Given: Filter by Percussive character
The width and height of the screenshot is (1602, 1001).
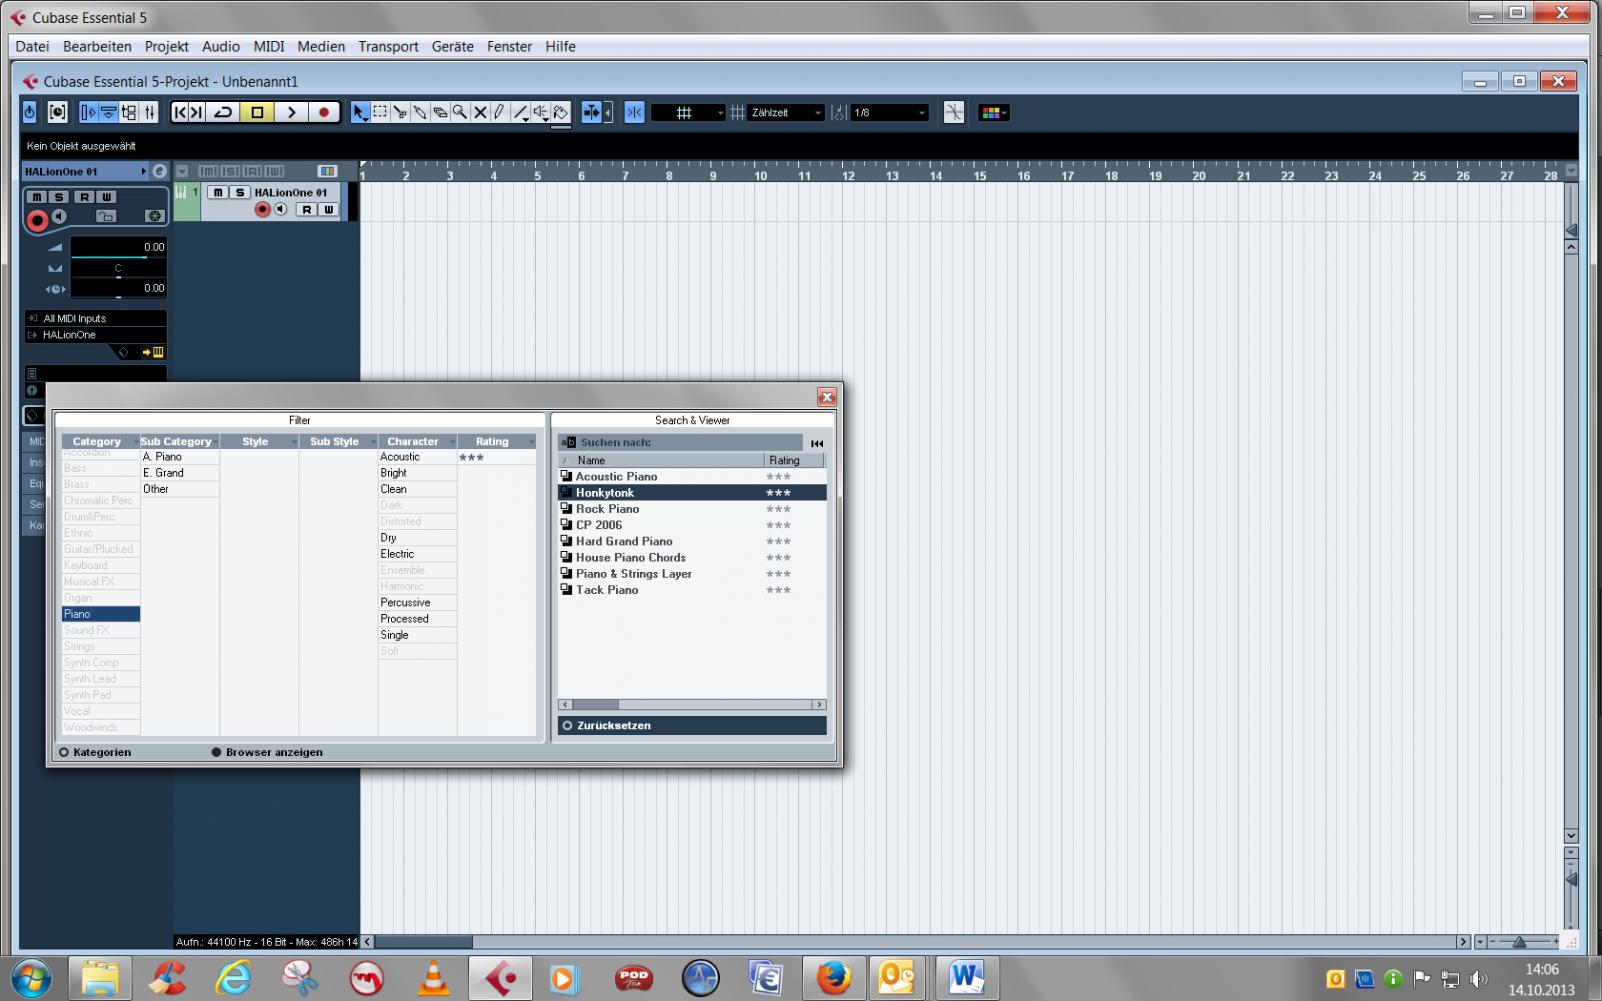Looking at the screenshot, I should point(417,603).
